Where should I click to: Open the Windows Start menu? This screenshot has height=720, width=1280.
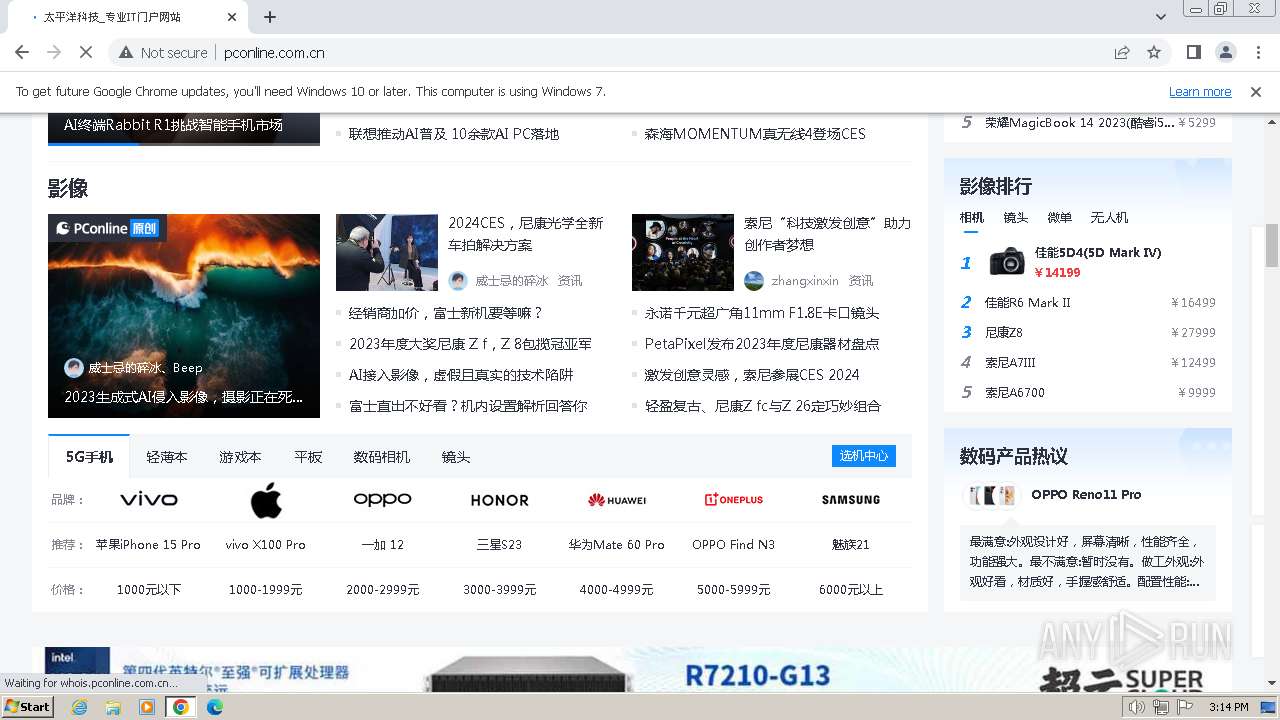click(x=28, y=706)
